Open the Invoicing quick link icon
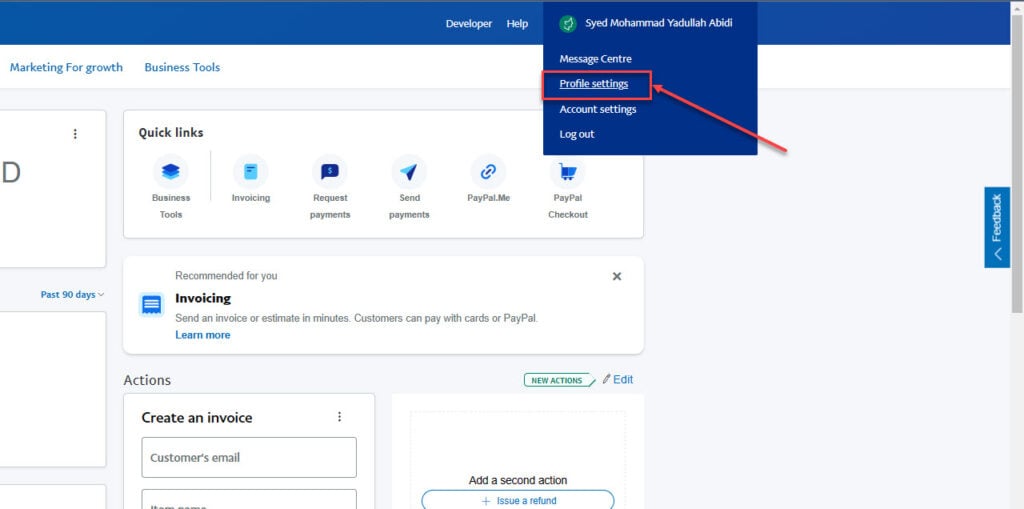The width and height of the screenshot is (1024, 509). click(251, 172)
